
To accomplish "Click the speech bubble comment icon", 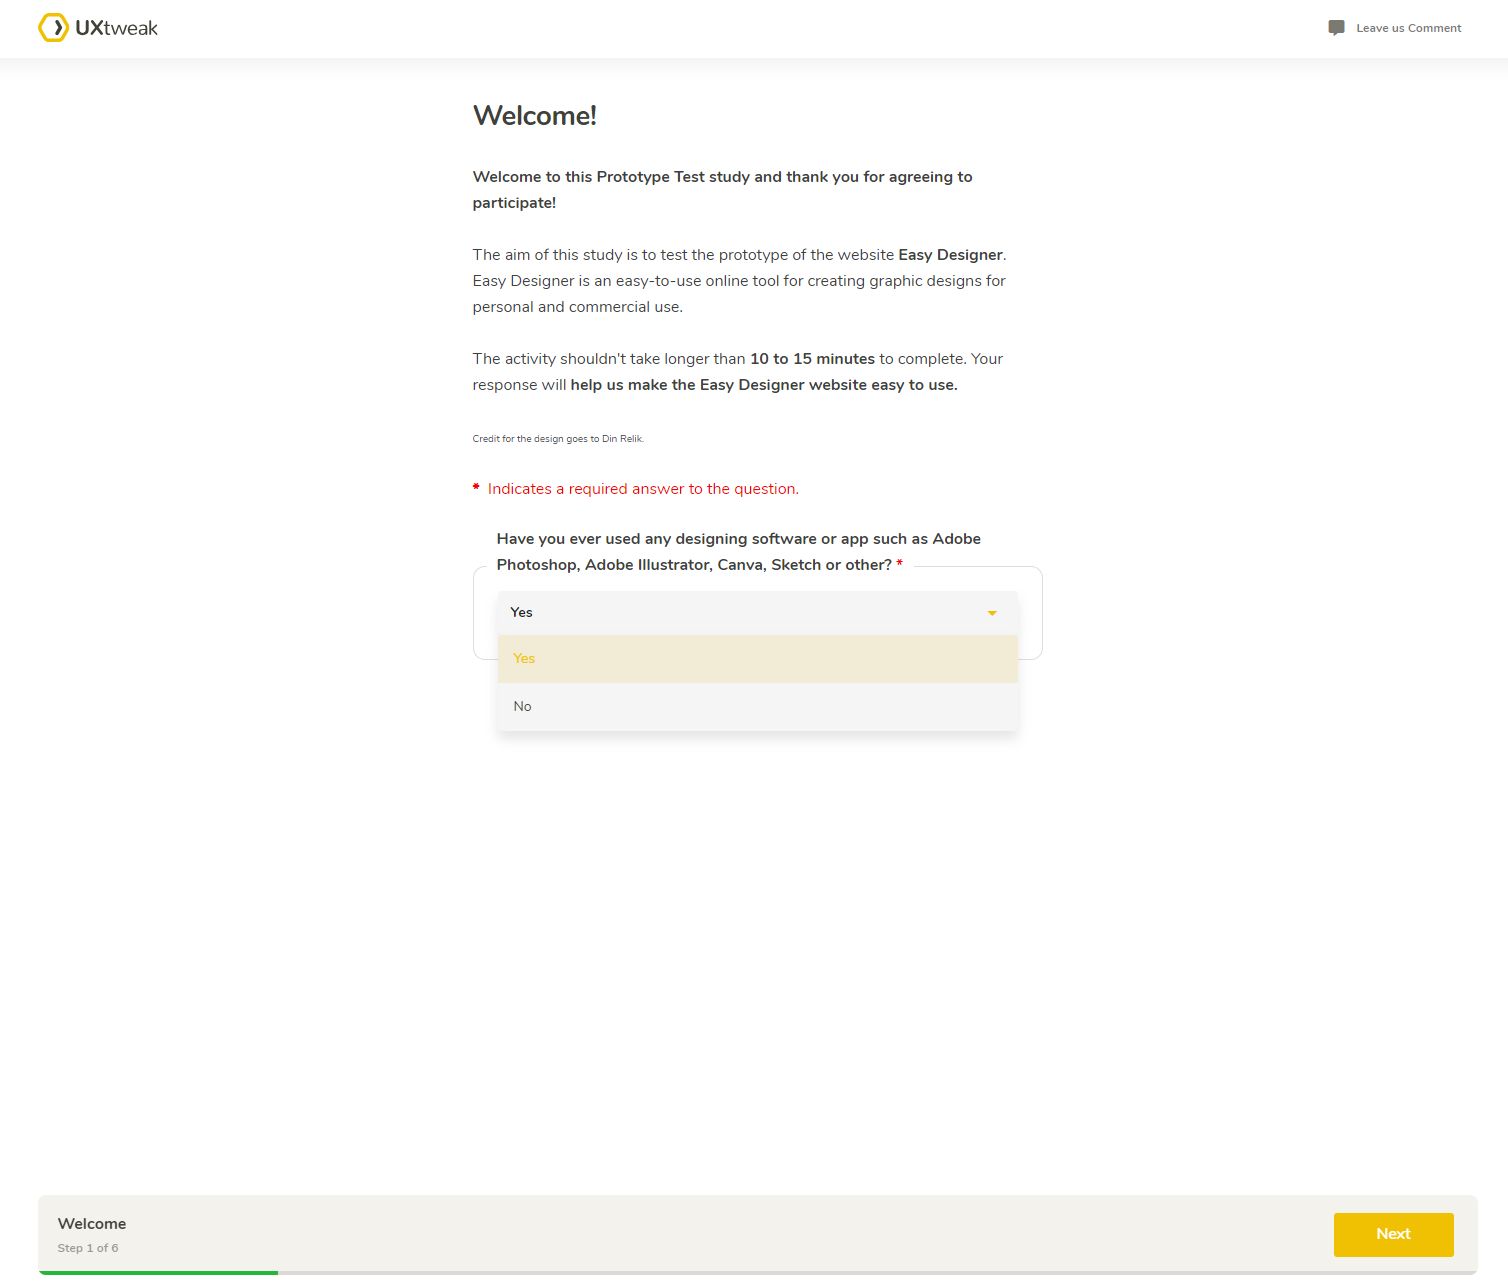I will click(x=1336, y=28).
